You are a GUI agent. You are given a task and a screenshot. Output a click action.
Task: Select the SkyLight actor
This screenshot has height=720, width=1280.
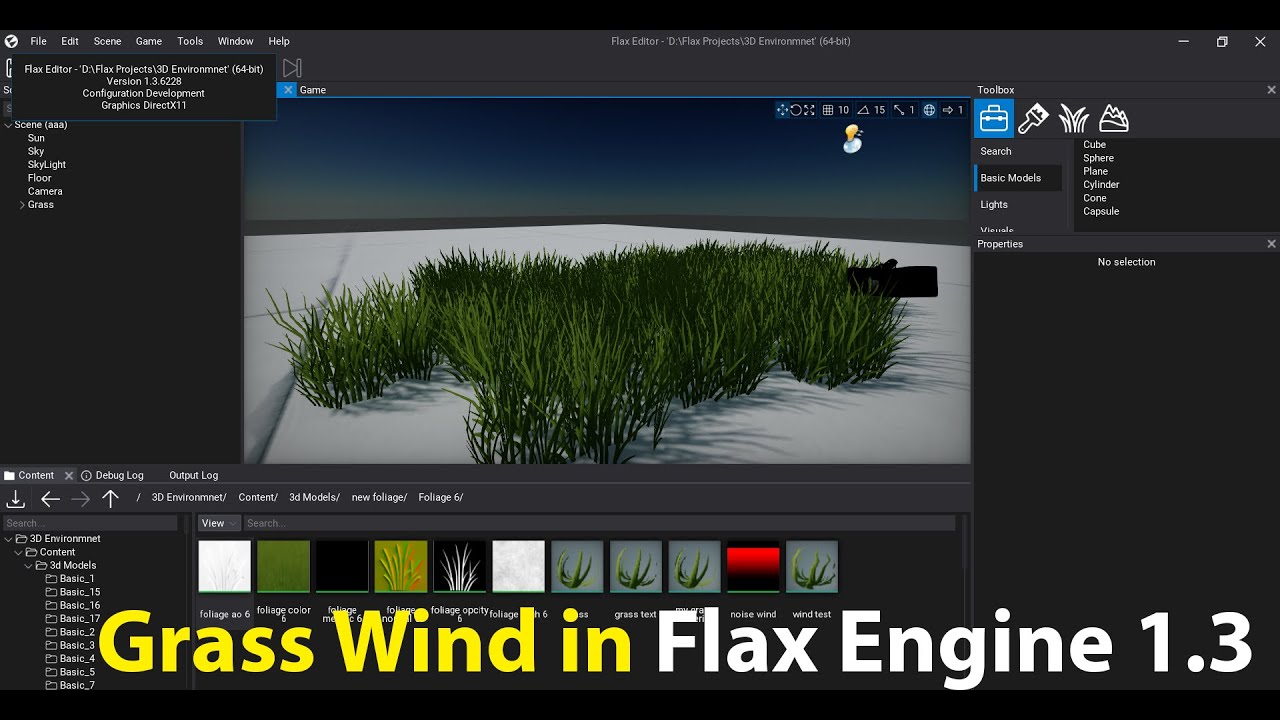tap(47, 165)
